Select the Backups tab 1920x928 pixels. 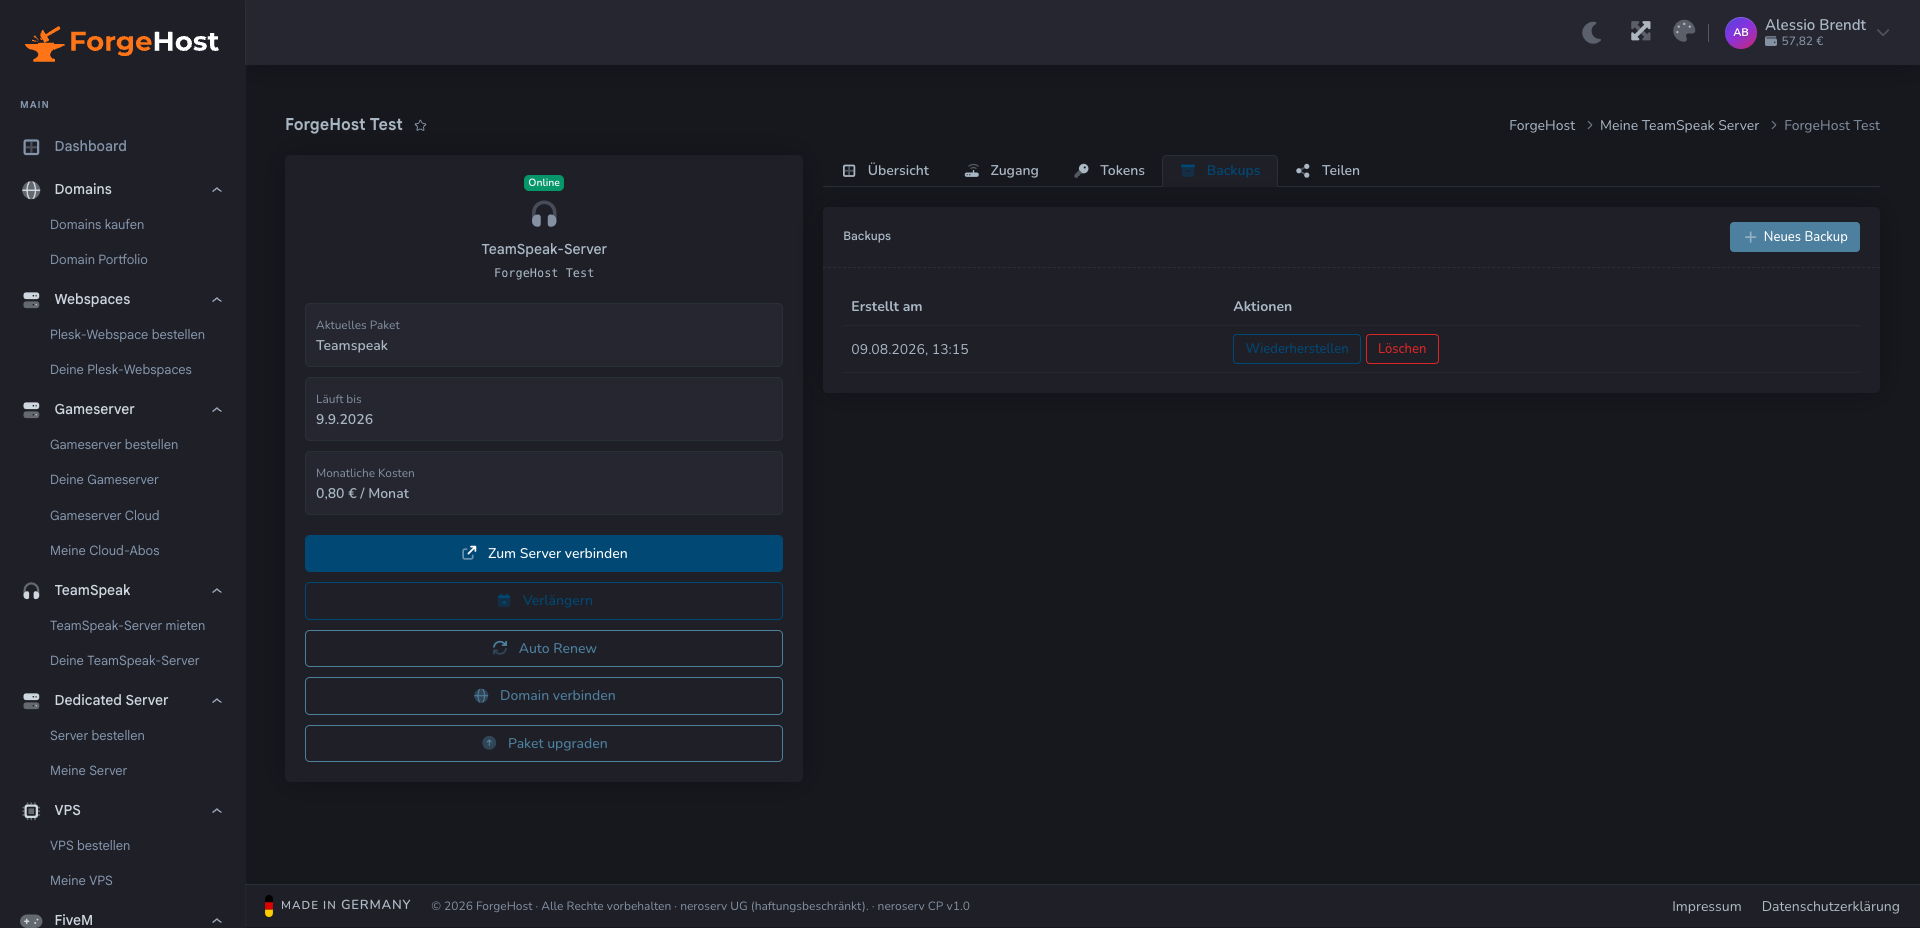pos(1220,171)
